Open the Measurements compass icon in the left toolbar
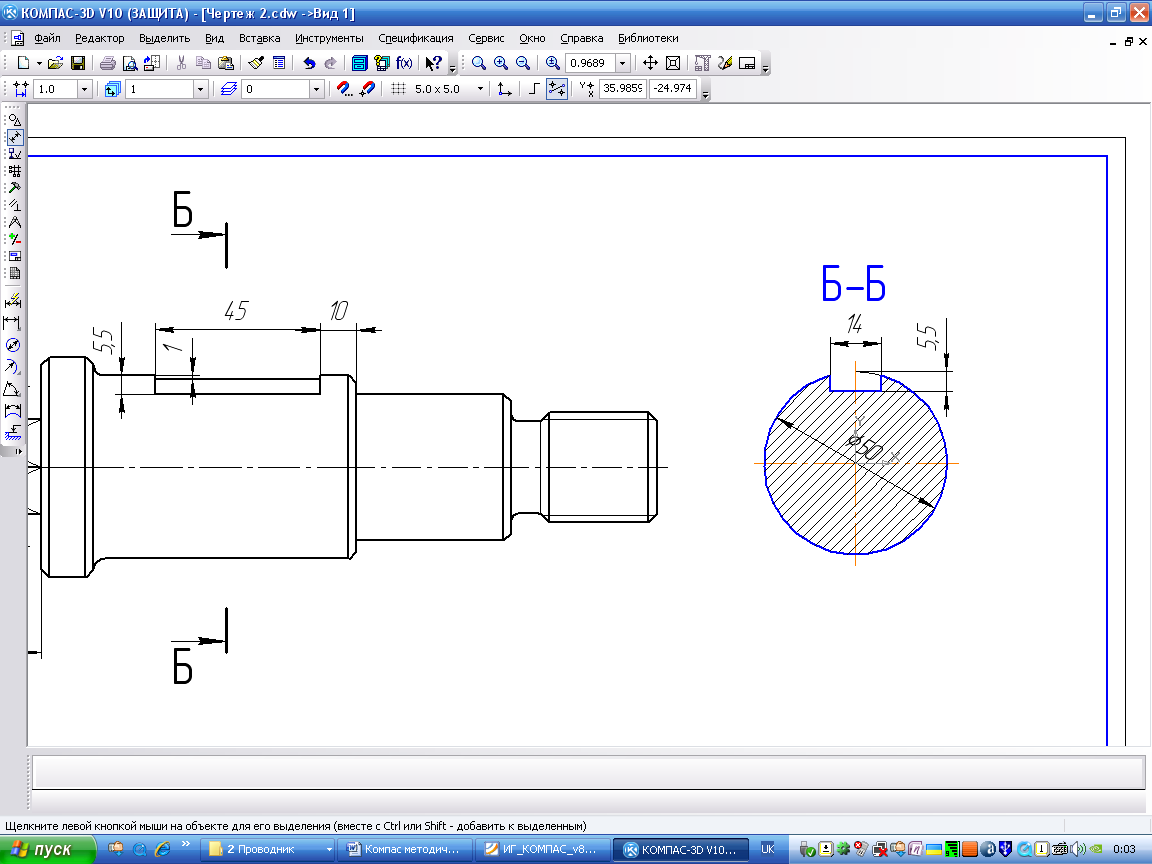 click(x=15, y=222)
